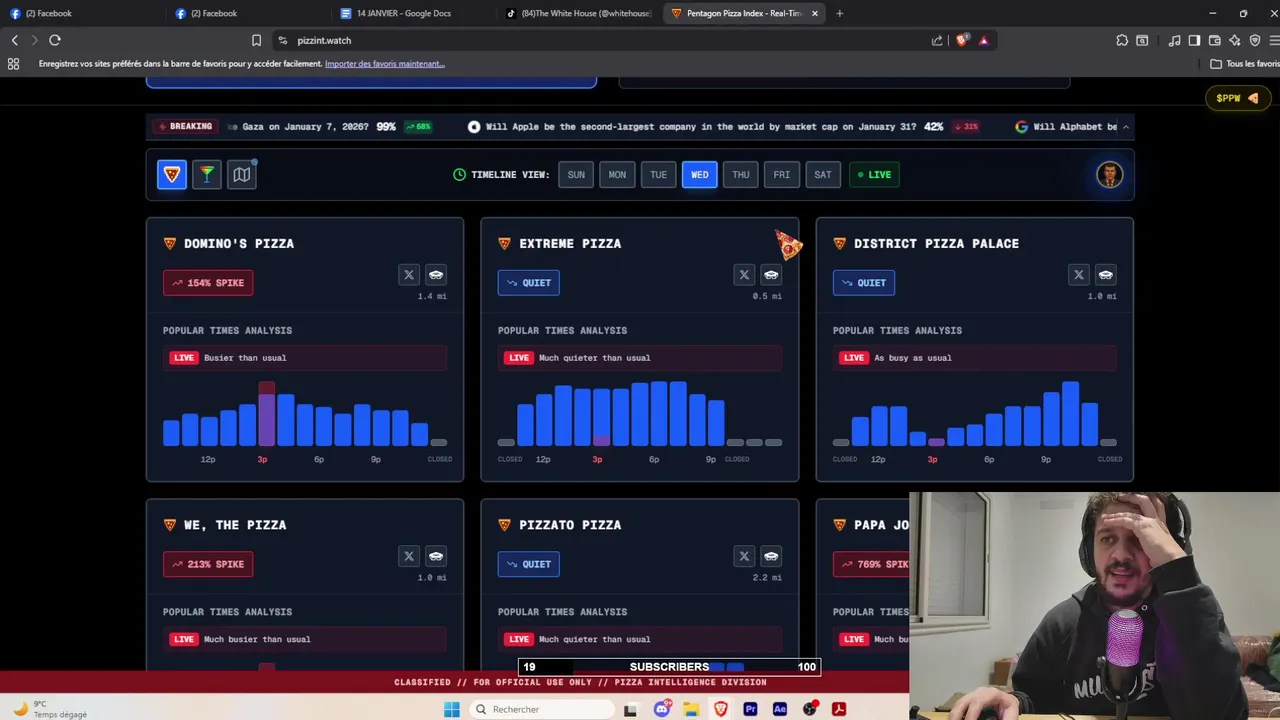Open Pizzato Pizza car directions icon

pyautogui.click(x=771, y=556)
